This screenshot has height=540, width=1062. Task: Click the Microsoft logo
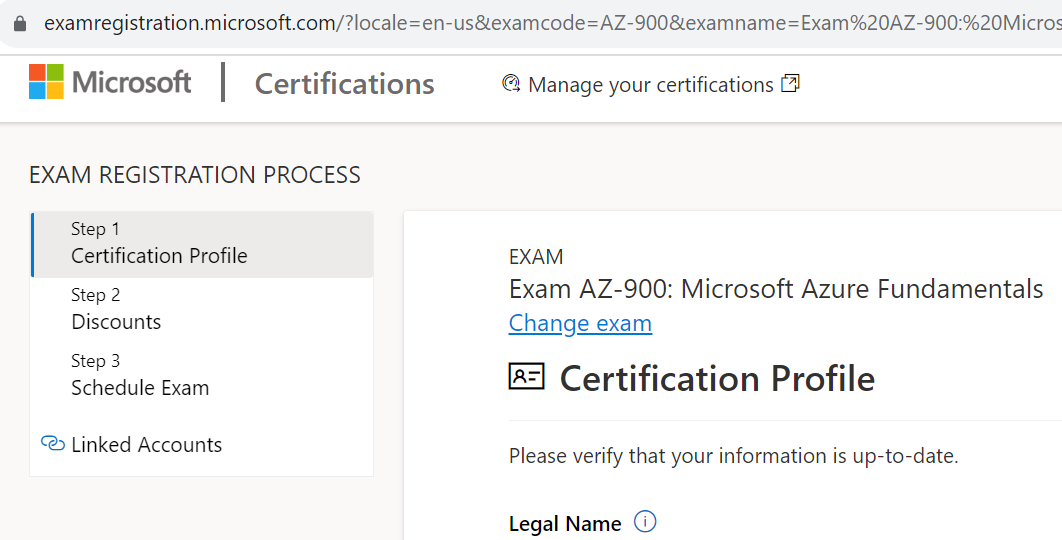[x=110, y=82]
